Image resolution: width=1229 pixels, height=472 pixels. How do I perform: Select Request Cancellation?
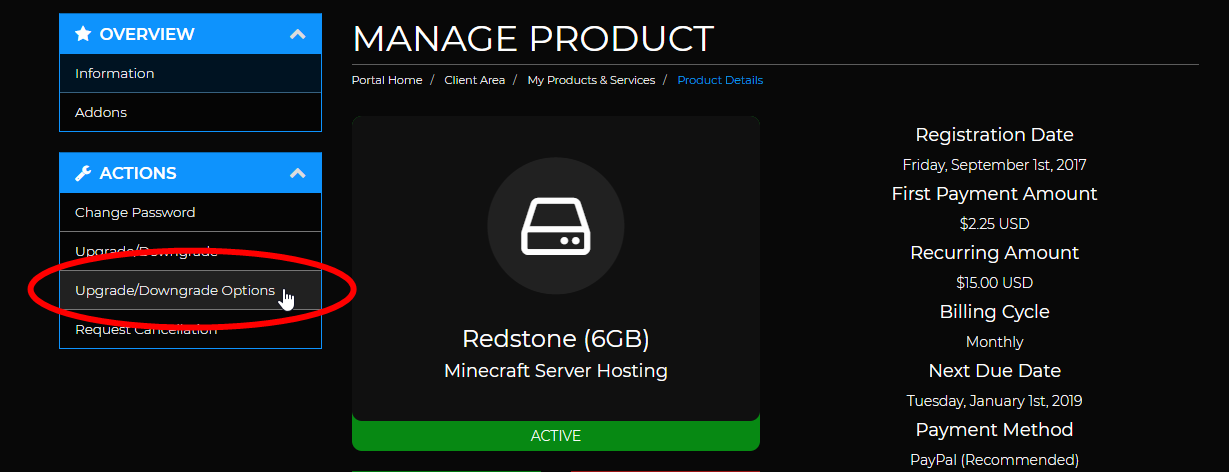(146, 330)
